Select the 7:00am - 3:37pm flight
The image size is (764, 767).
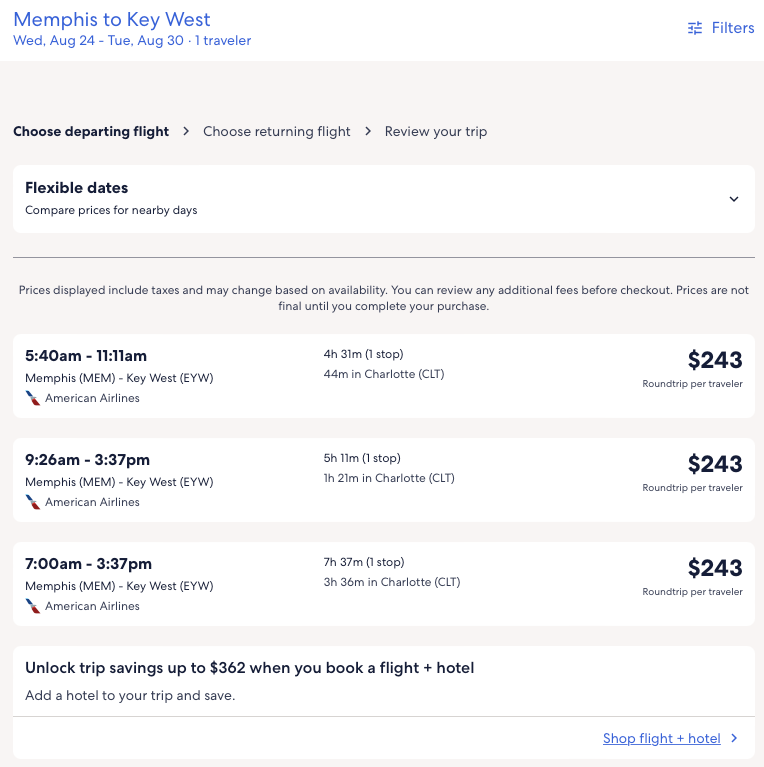88,564
